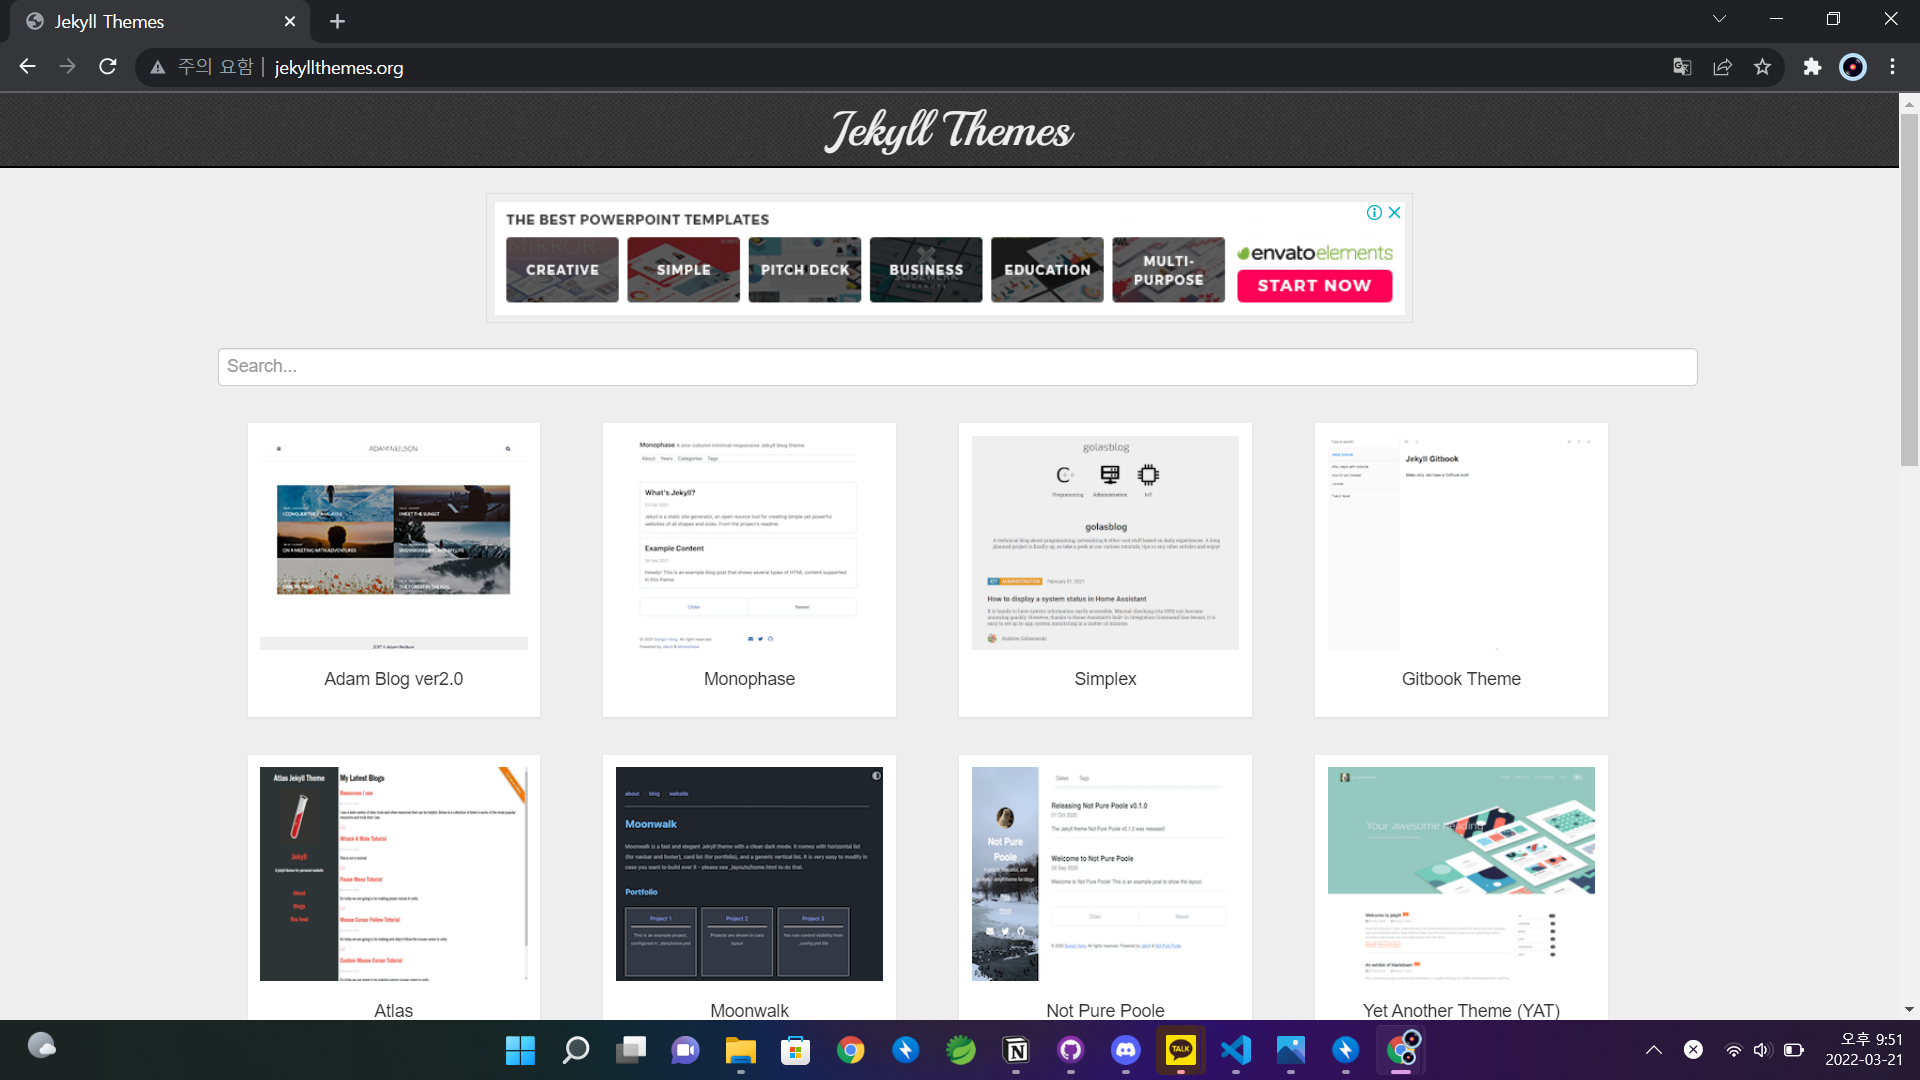Open Visual Studio Code from taskbar

(x=1236, y=1049)
